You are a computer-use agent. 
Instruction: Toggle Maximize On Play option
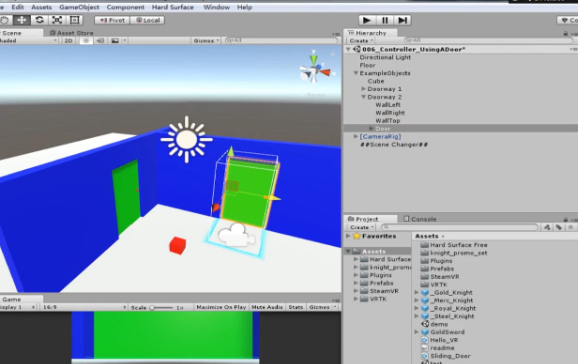(221, 307)
